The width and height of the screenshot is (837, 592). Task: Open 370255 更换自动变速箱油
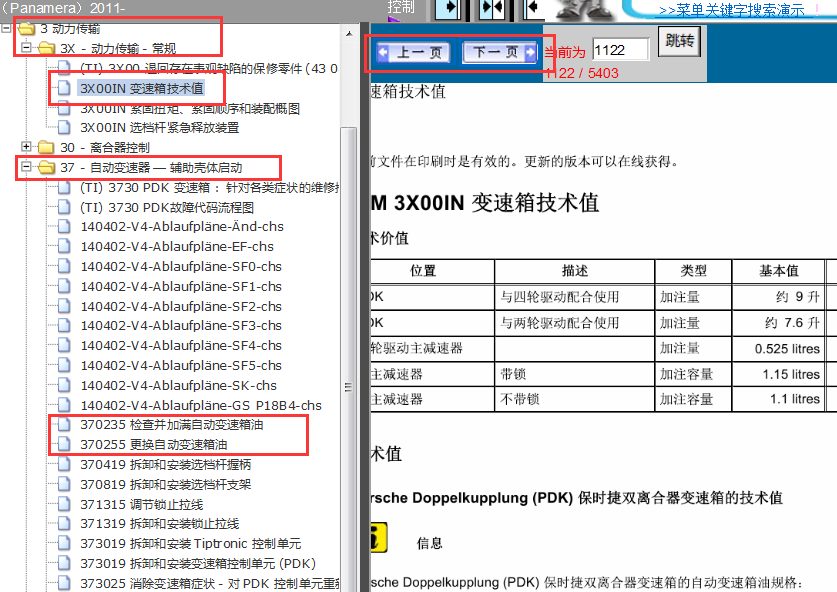(x=154, y=444)
